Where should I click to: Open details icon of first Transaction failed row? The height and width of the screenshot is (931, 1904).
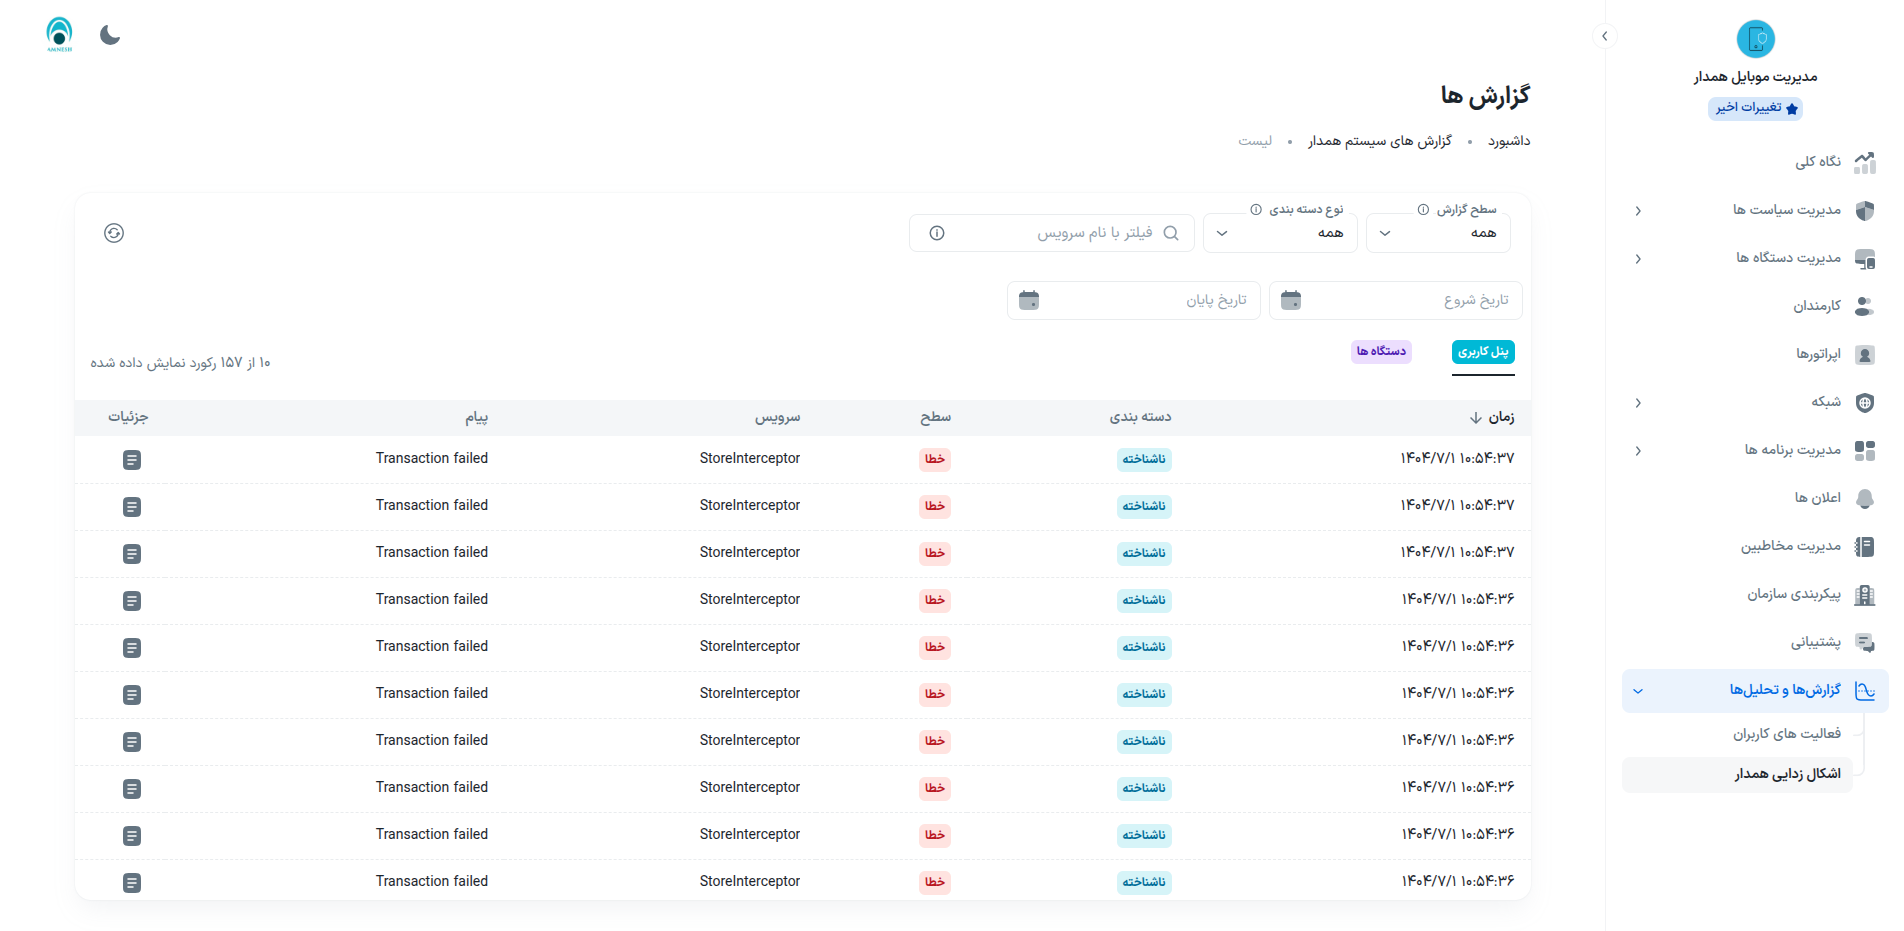click(x=132, y=460)
